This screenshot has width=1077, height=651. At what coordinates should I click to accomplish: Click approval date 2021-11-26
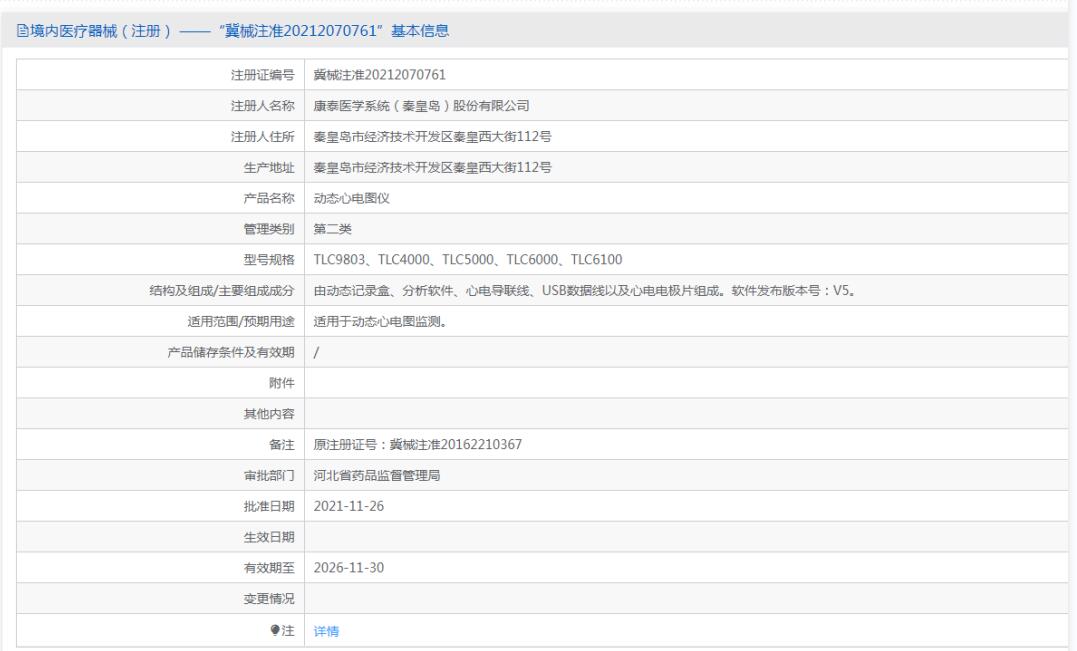point(349,506)
